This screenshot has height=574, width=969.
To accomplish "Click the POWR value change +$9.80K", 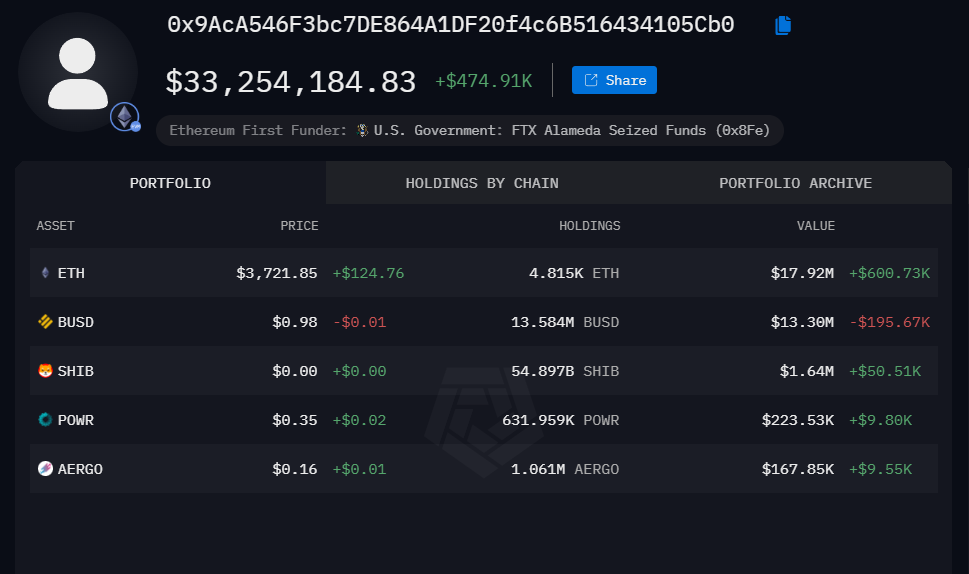I will point(881,420).
